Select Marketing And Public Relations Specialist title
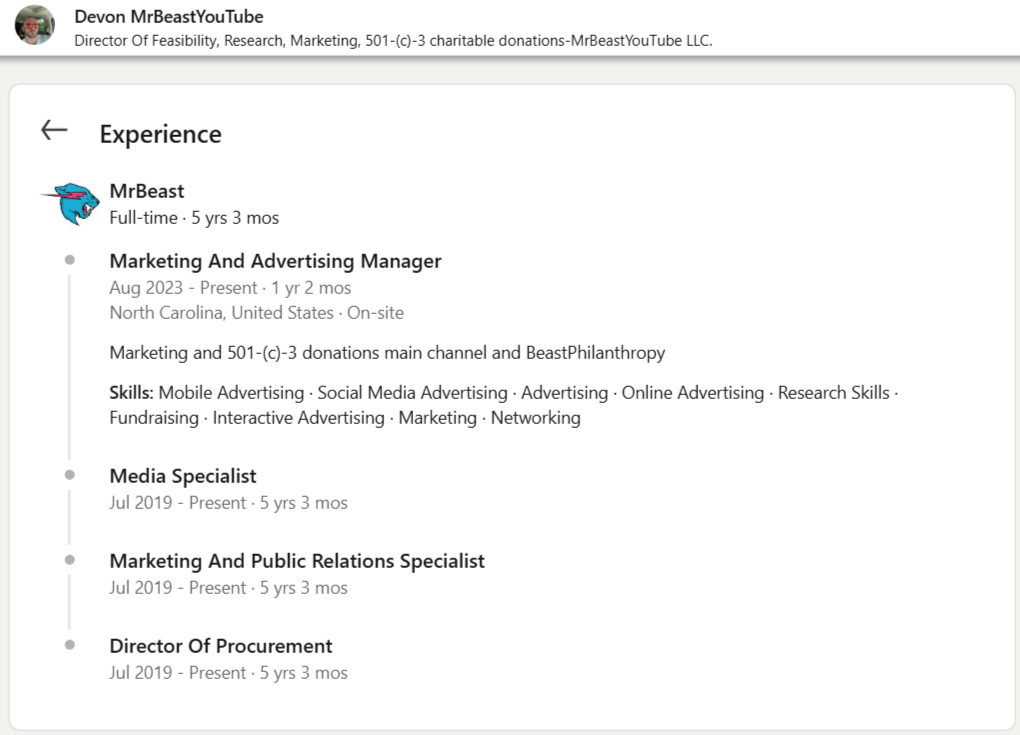 [297, 561]
